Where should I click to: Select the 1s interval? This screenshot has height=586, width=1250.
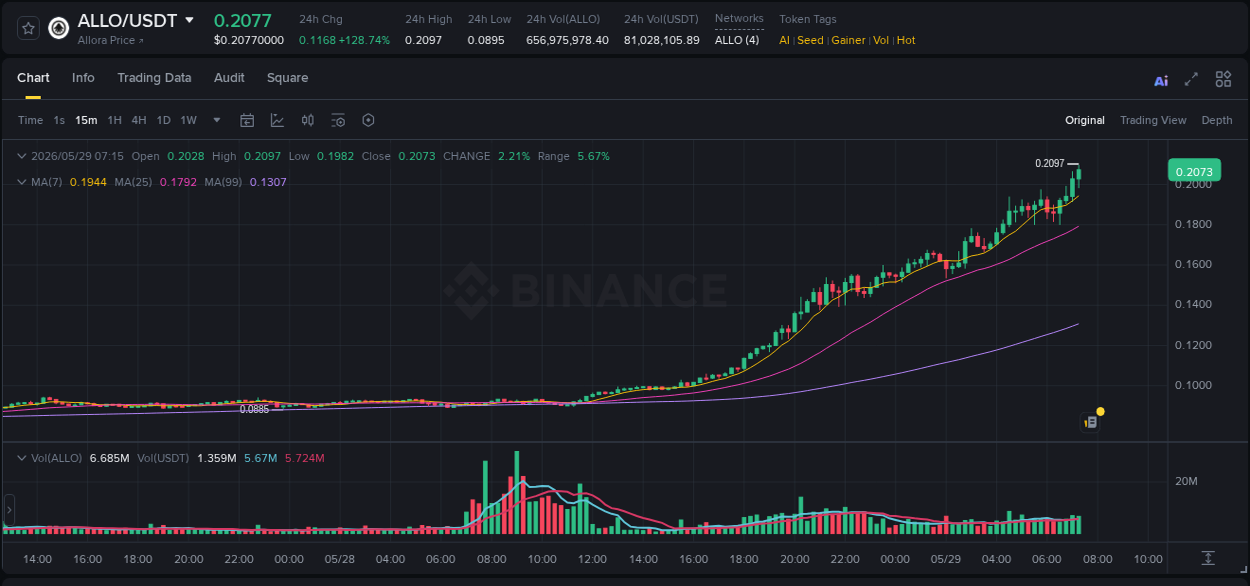pyautogui.click(x=59, y=120)
